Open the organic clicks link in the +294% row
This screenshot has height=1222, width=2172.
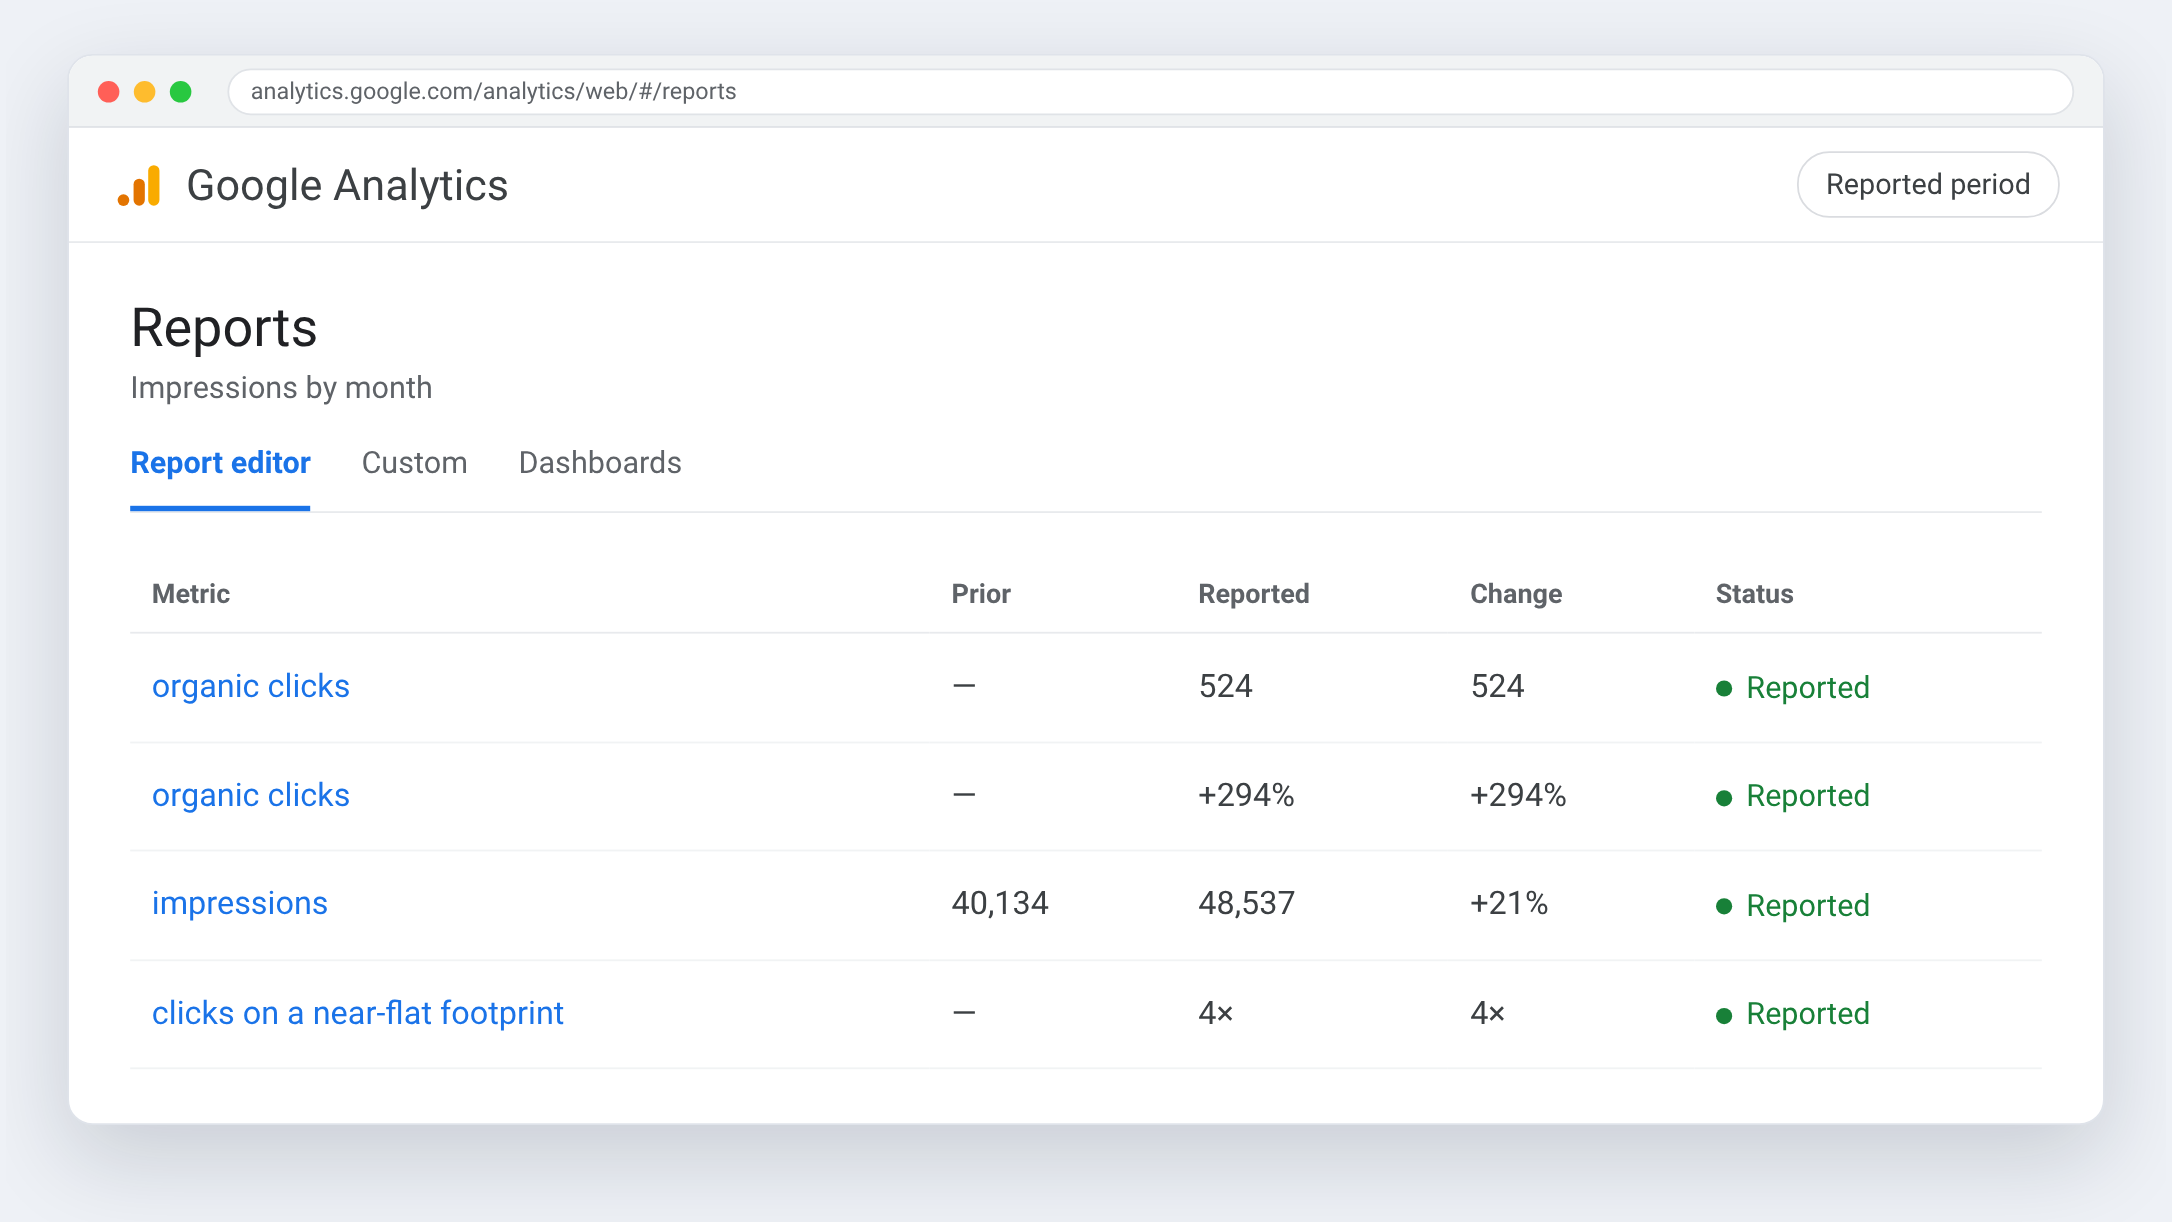[x=251, y=795]
